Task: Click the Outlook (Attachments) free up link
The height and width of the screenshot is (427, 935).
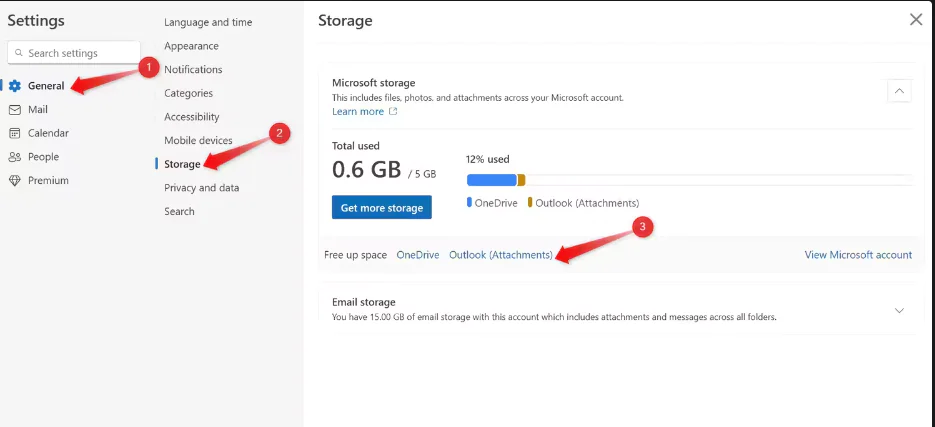Action: pyautogui.click(x=500, y=255)
